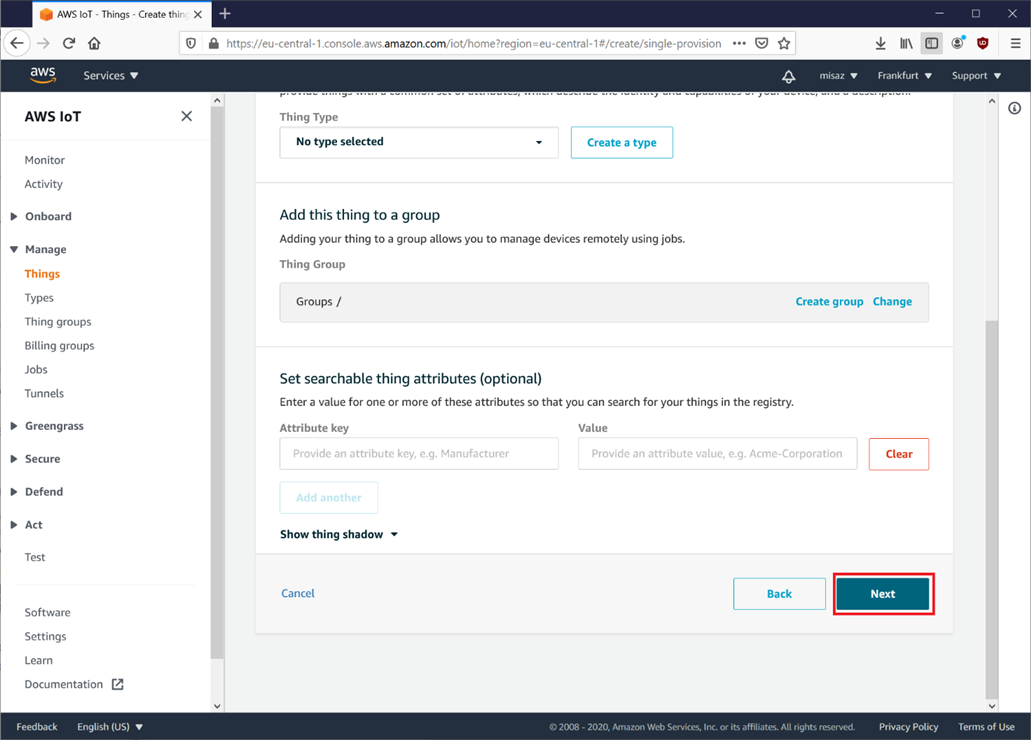Screen dimensions: 1031x740
Task: Go back using browser back arrow
Action: (17, 43)
